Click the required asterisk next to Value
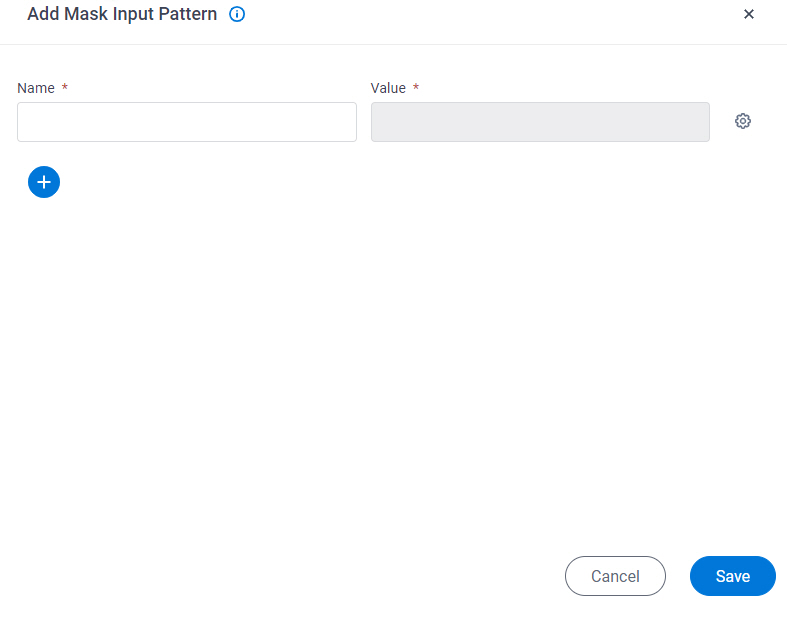This screenshot has width=787, height=620. pos(416,88)
